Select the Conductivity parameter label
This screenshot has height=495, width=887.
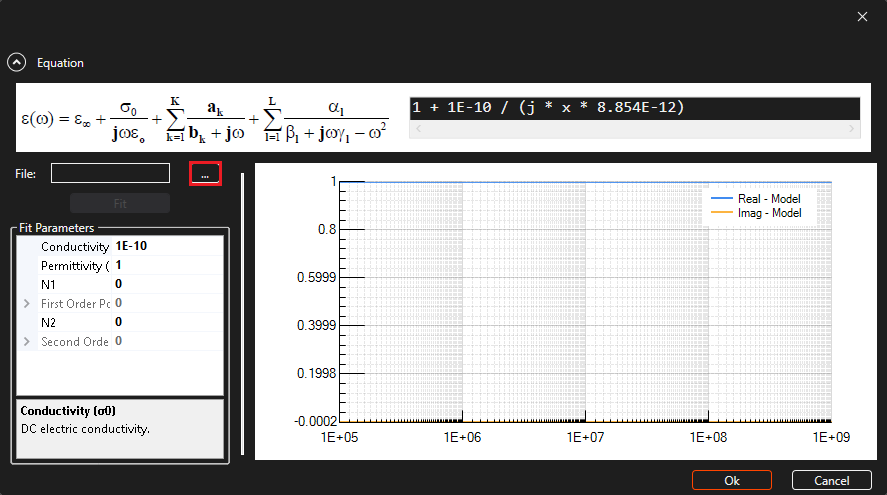tap(75, 247)
